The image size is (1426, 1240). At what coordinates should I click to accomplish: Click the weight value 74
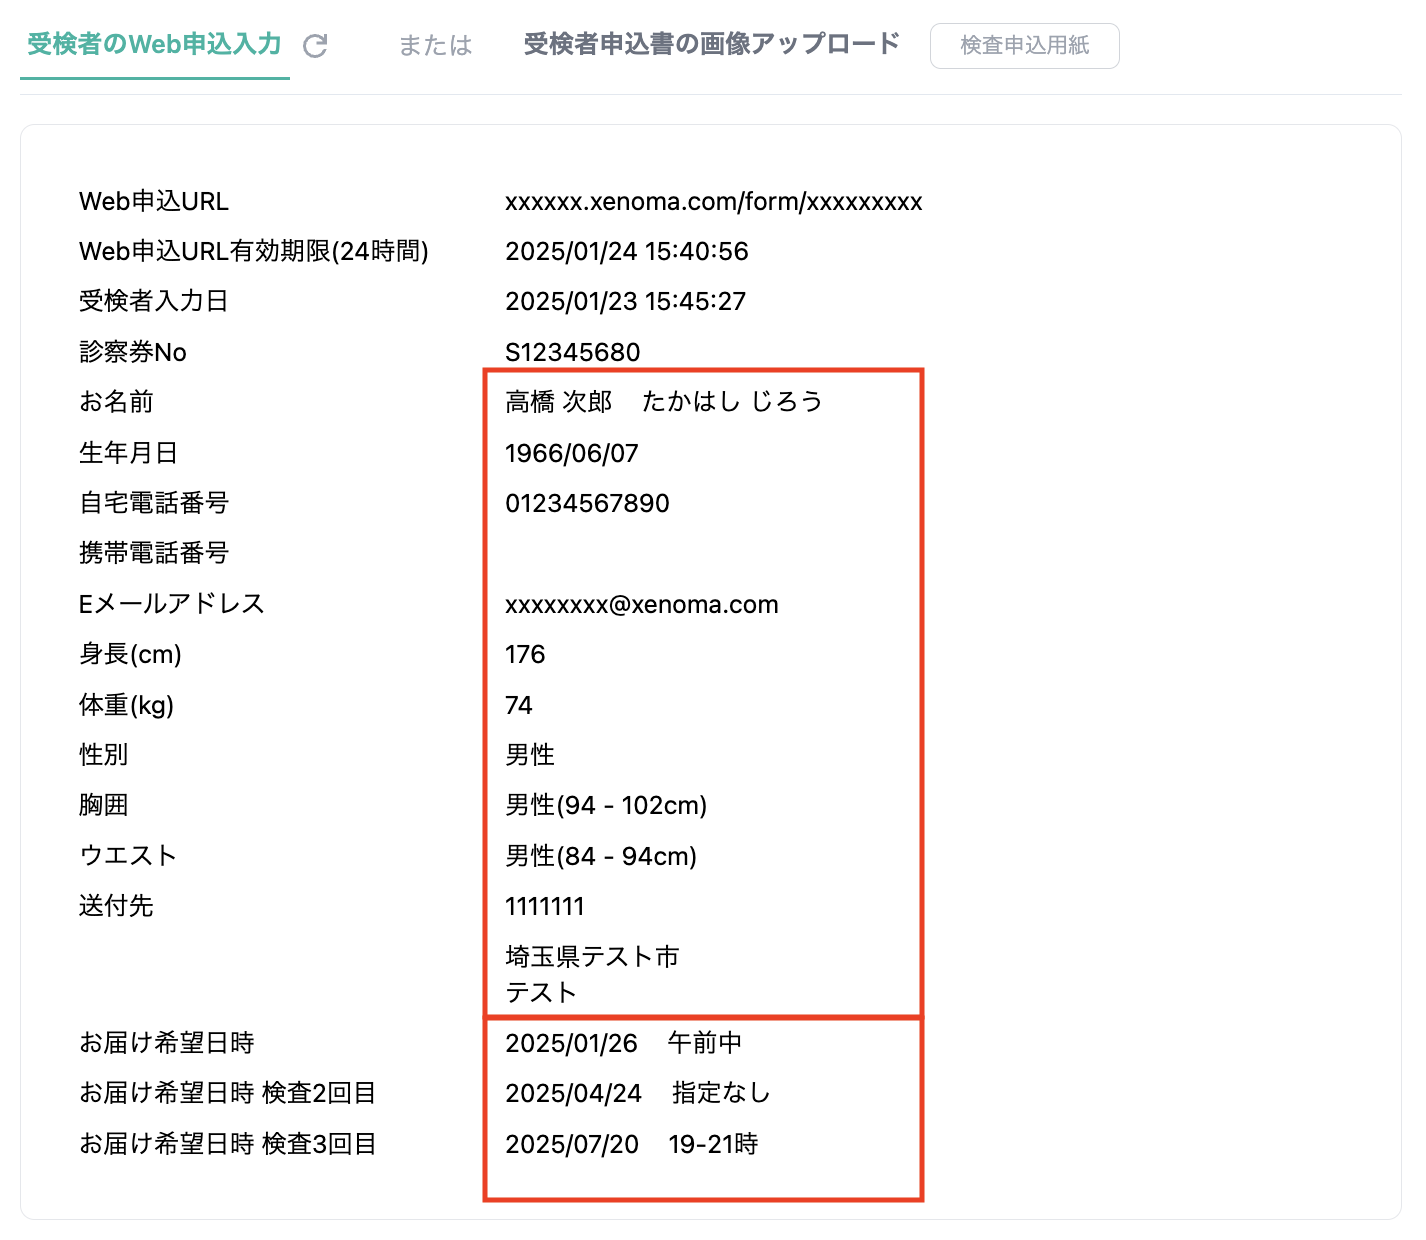519,706
